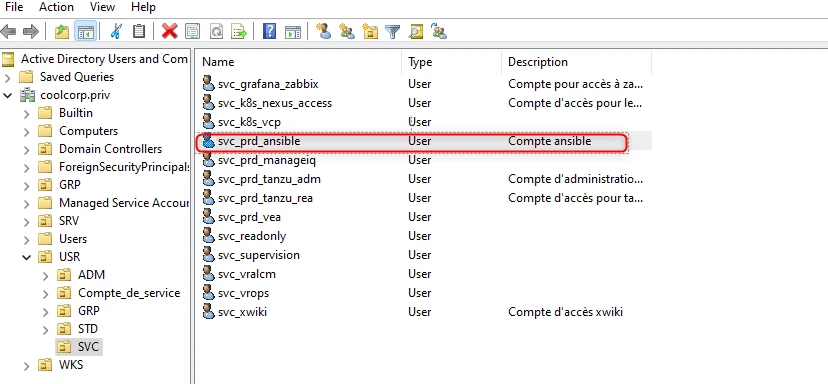
Task: Select the ForeignSecurityPrincipals container
Action: [x=124, y=167]
